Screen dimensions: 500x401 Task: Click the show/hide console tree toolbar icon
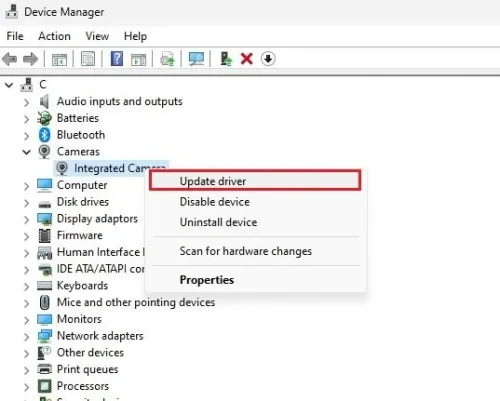click(59, 59)
